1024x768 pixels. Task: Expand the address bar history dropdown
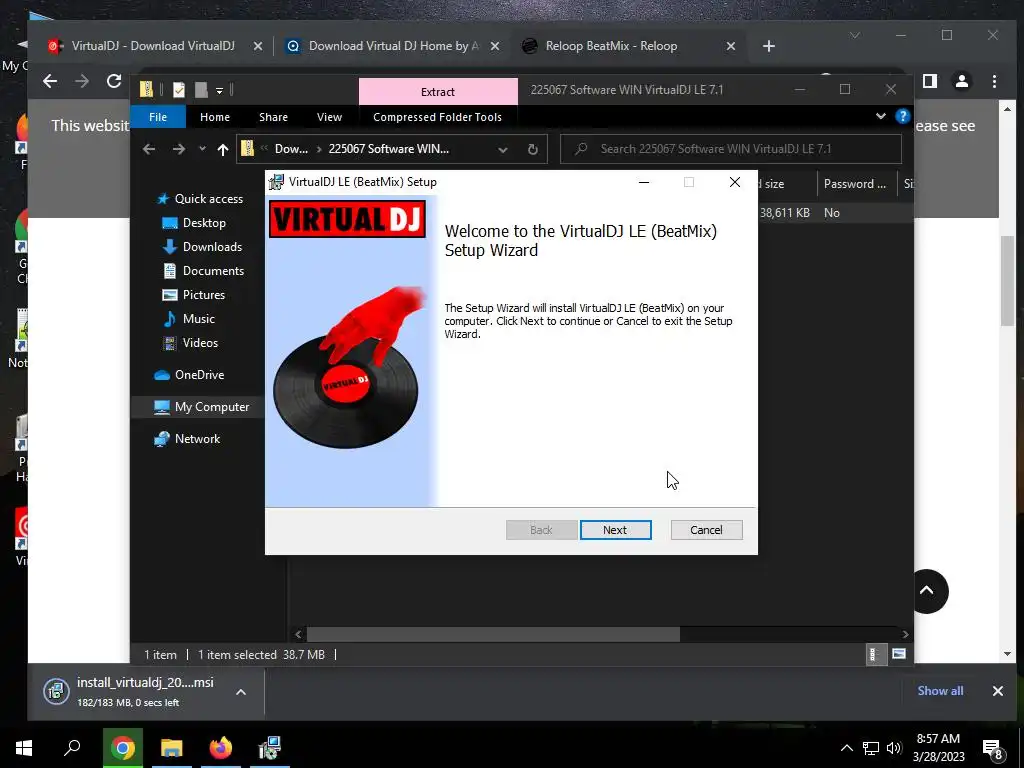(x=503, y=150)
